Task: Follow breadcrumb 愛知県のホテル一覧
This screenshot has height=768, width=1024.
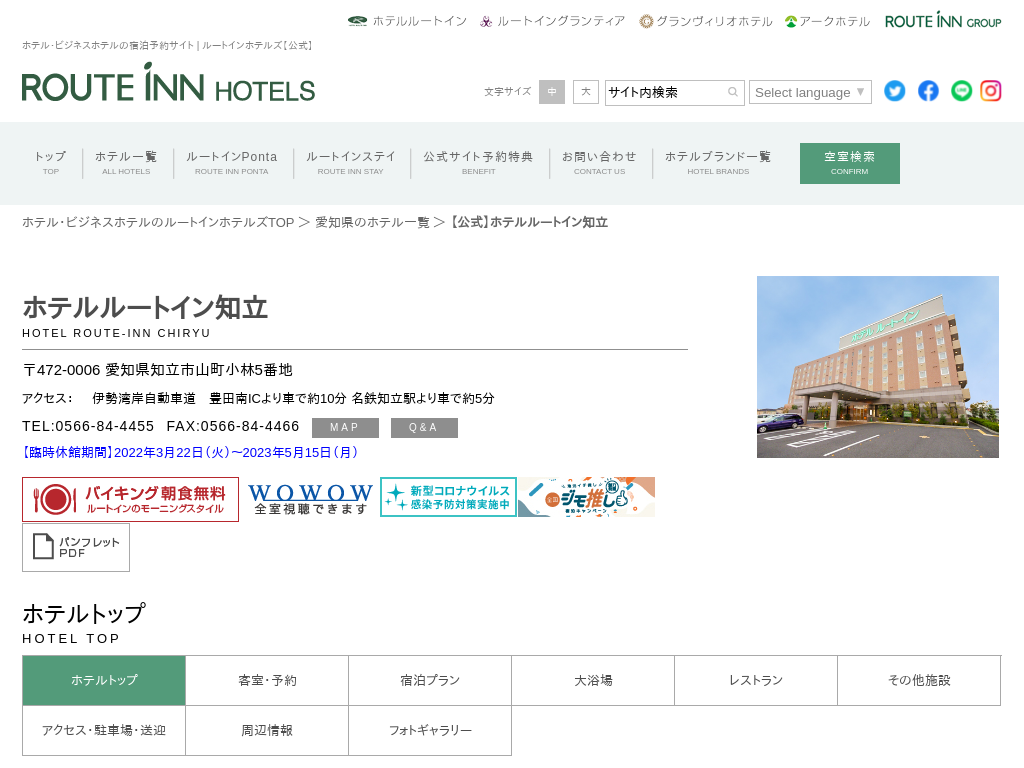Action: (x=372, y=223)
